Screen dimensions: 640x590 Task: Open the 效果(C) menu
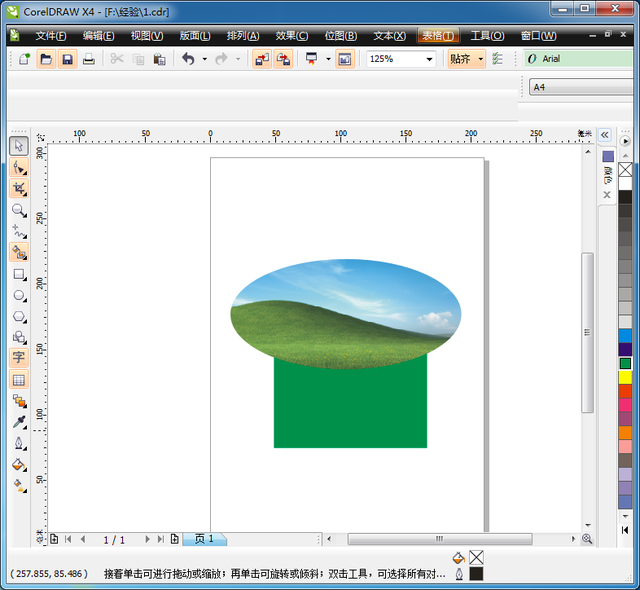pos(291,36)
